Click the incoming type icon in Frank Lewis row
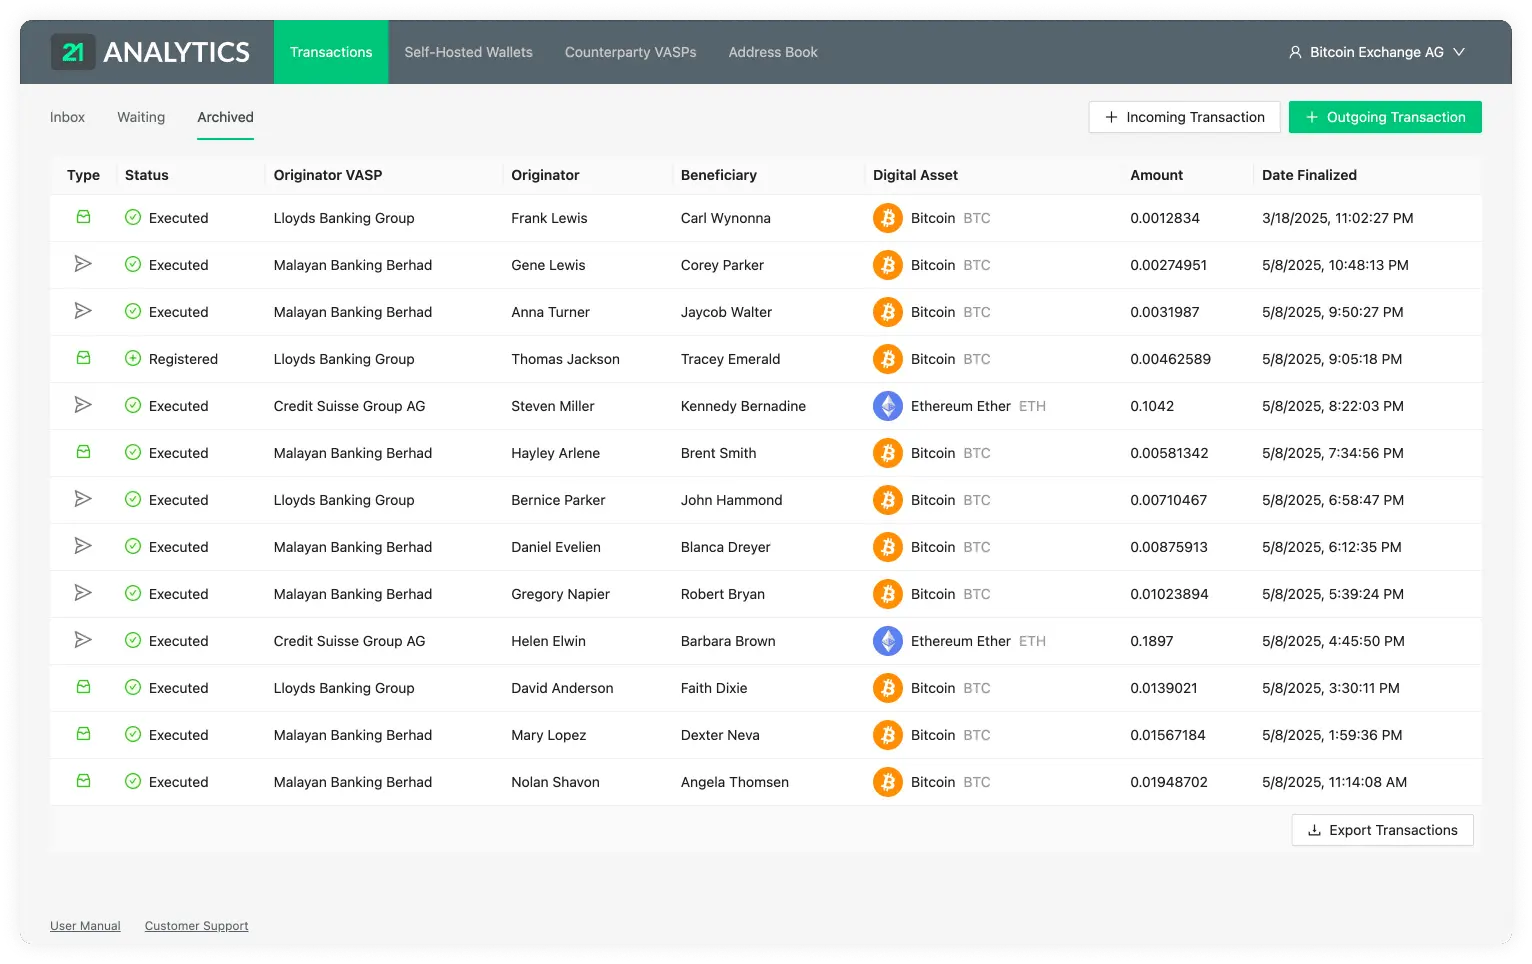 pyautogui.click(x=84, y=217)
